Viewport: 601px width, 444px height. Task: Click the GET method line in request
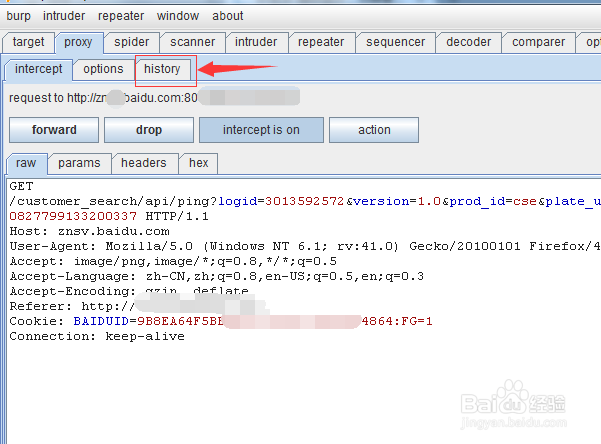[21, 186]
